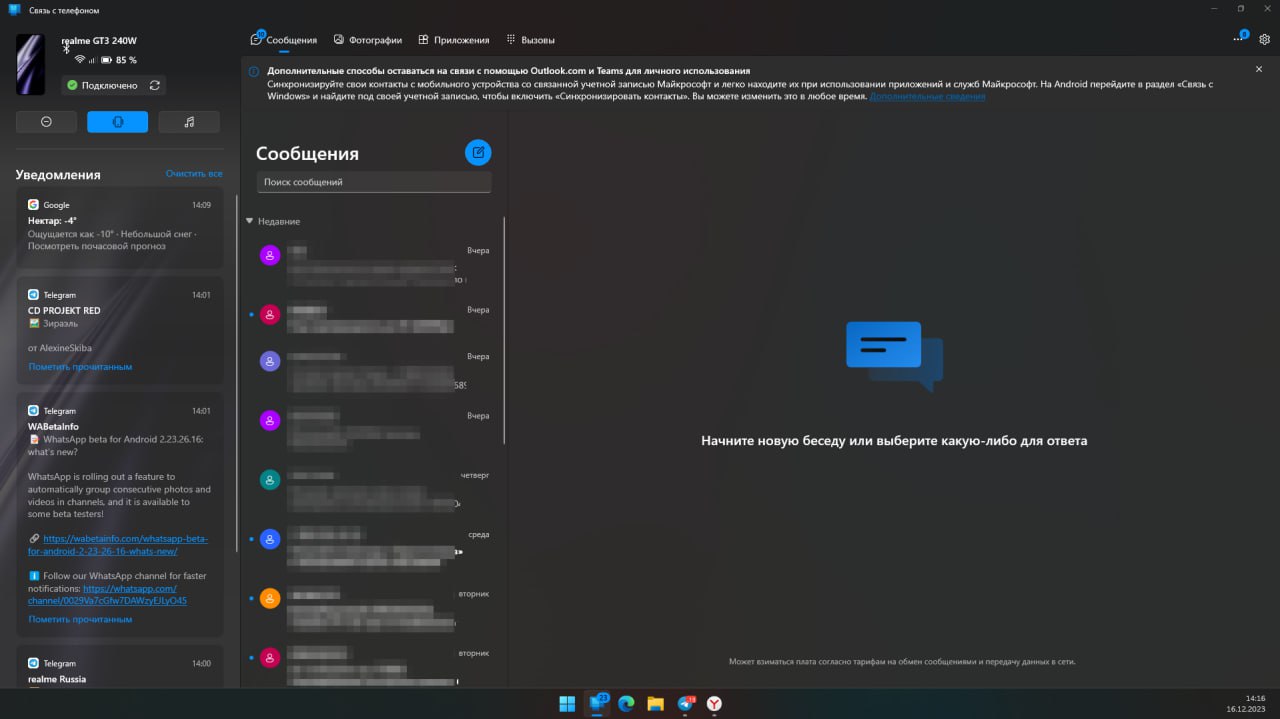This screenshot has height=719, width=1280.
Task: Mark CD PROJEKT RED notification as read
Action: (80, 367)
